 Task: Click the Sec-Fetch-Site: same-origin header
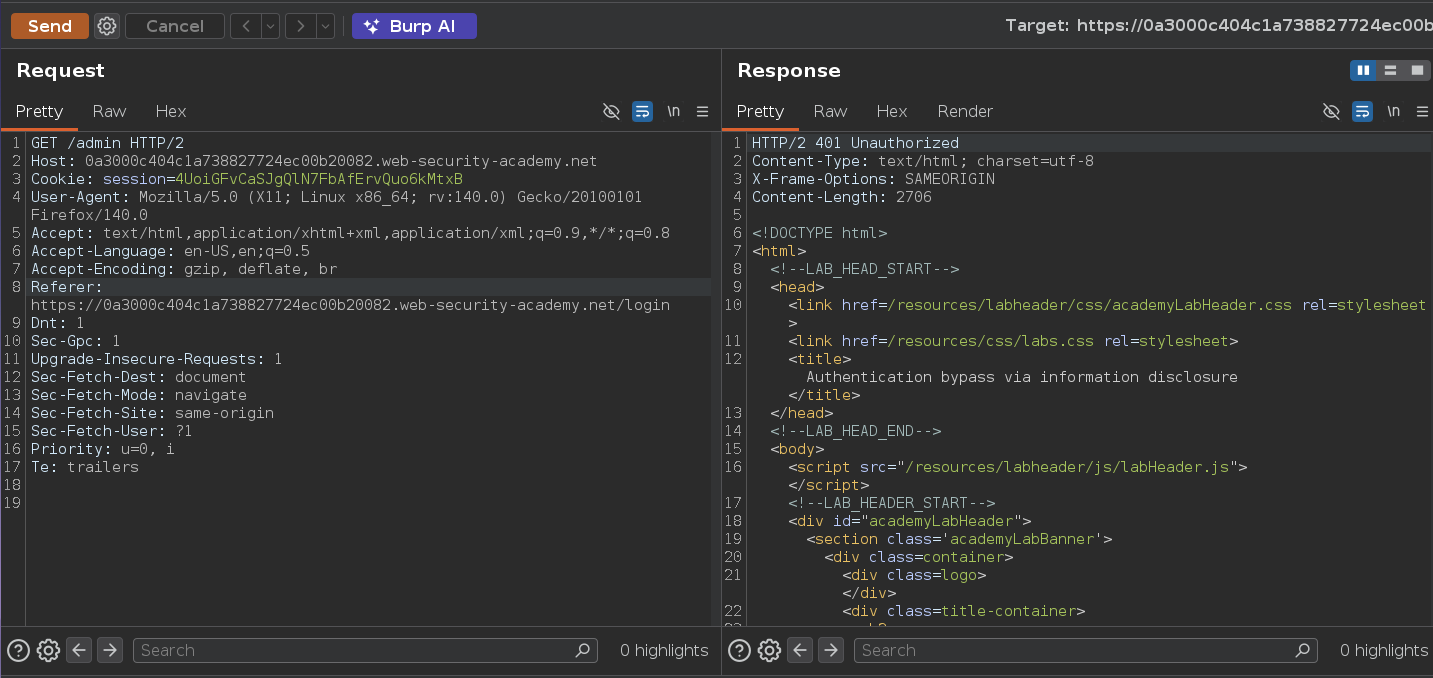[152, 413]
